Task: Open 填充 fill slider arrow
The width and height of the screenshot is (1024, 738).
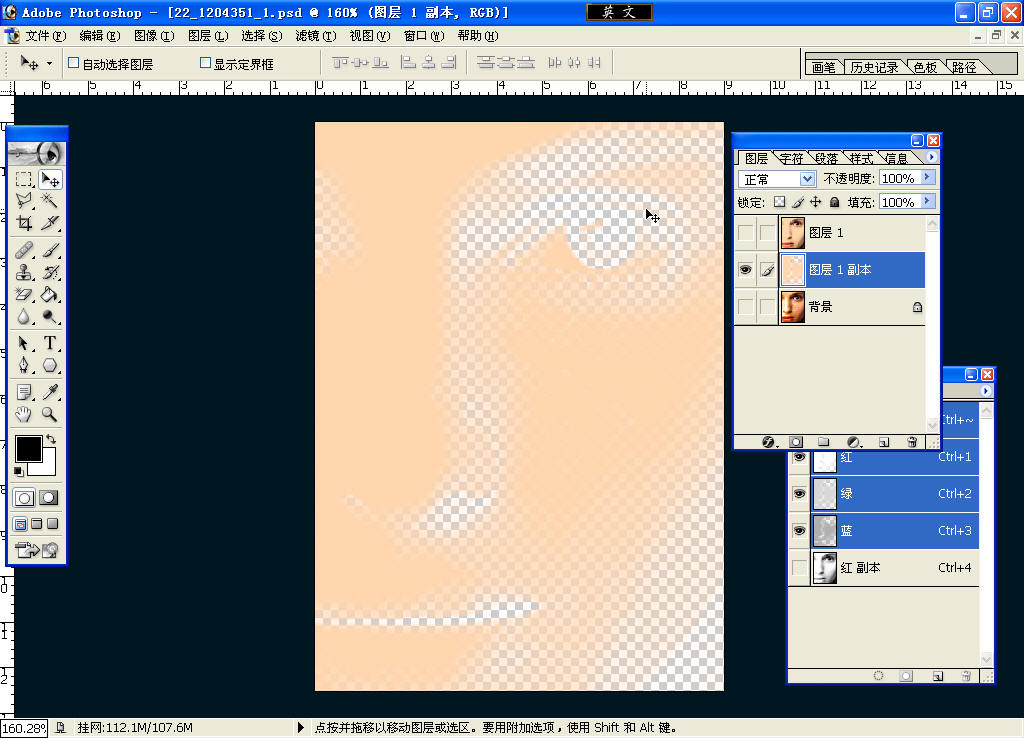Action: point(927,202)
